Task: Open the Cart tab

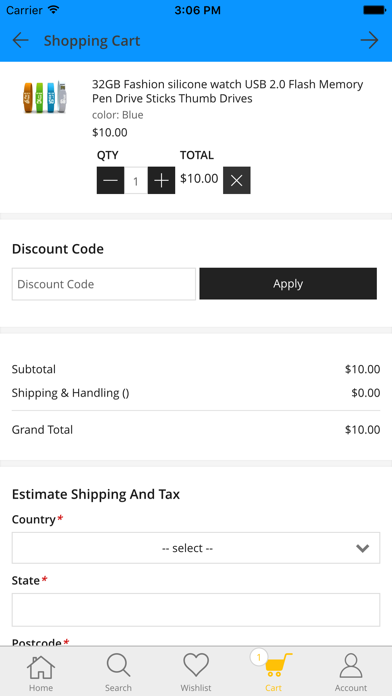Action: click(273, 672)
